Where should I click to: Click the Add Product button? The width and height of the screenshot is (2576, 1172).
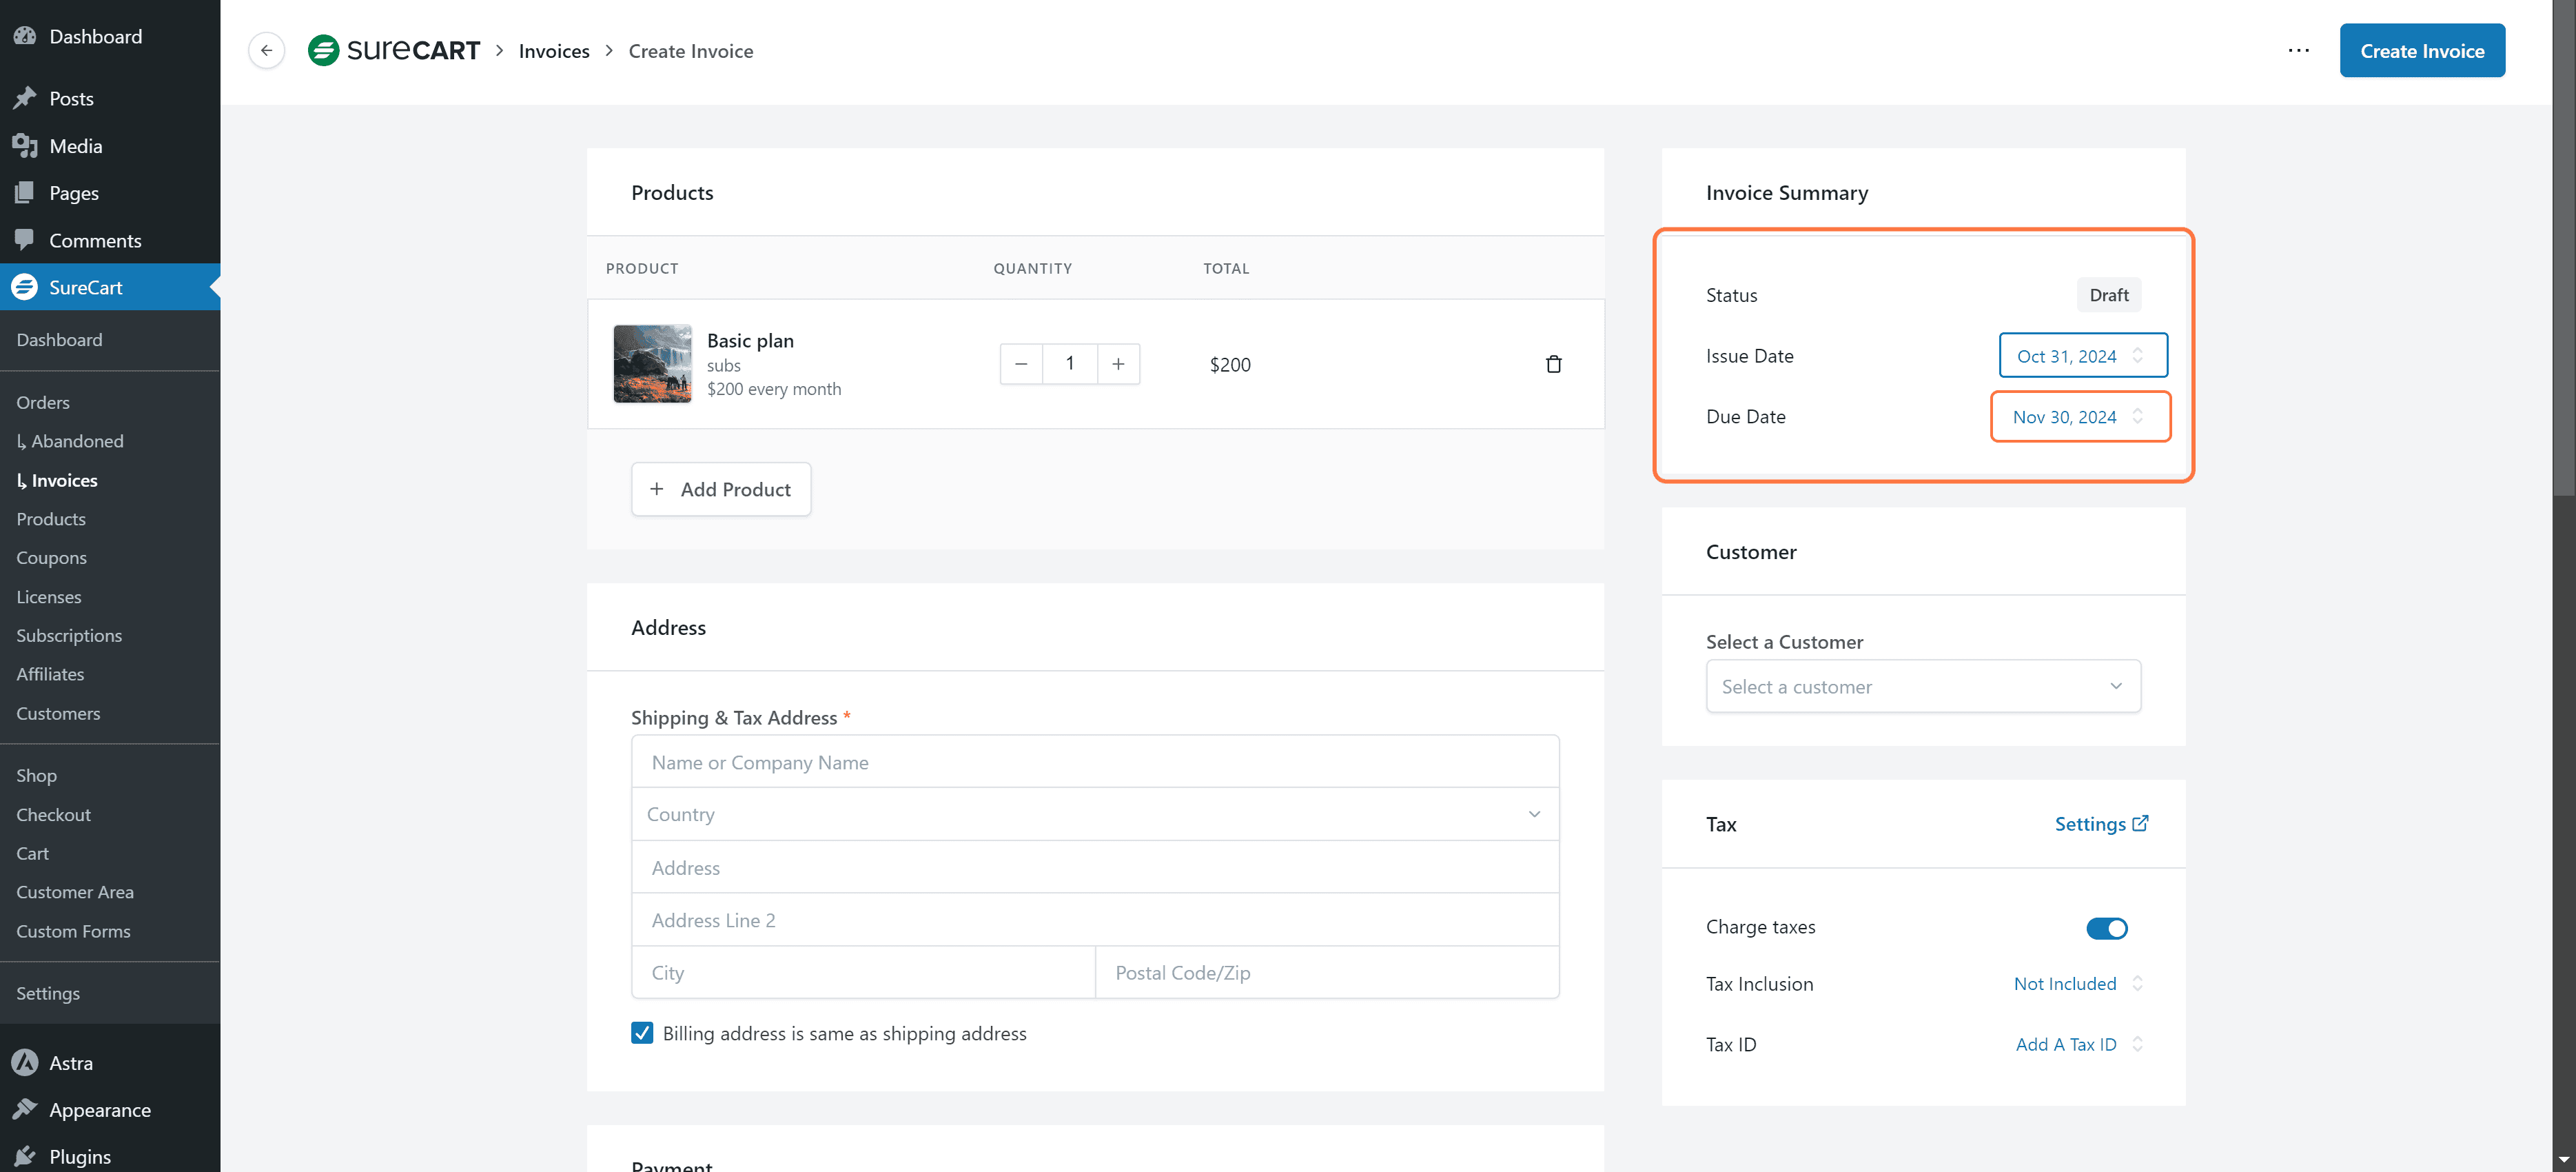[x=720, y=489]
